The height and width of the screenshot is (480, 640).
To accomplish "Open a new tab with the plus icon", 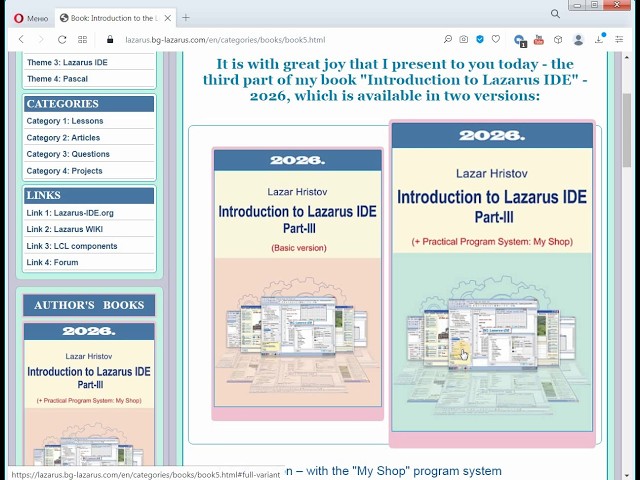I will 186,18.
